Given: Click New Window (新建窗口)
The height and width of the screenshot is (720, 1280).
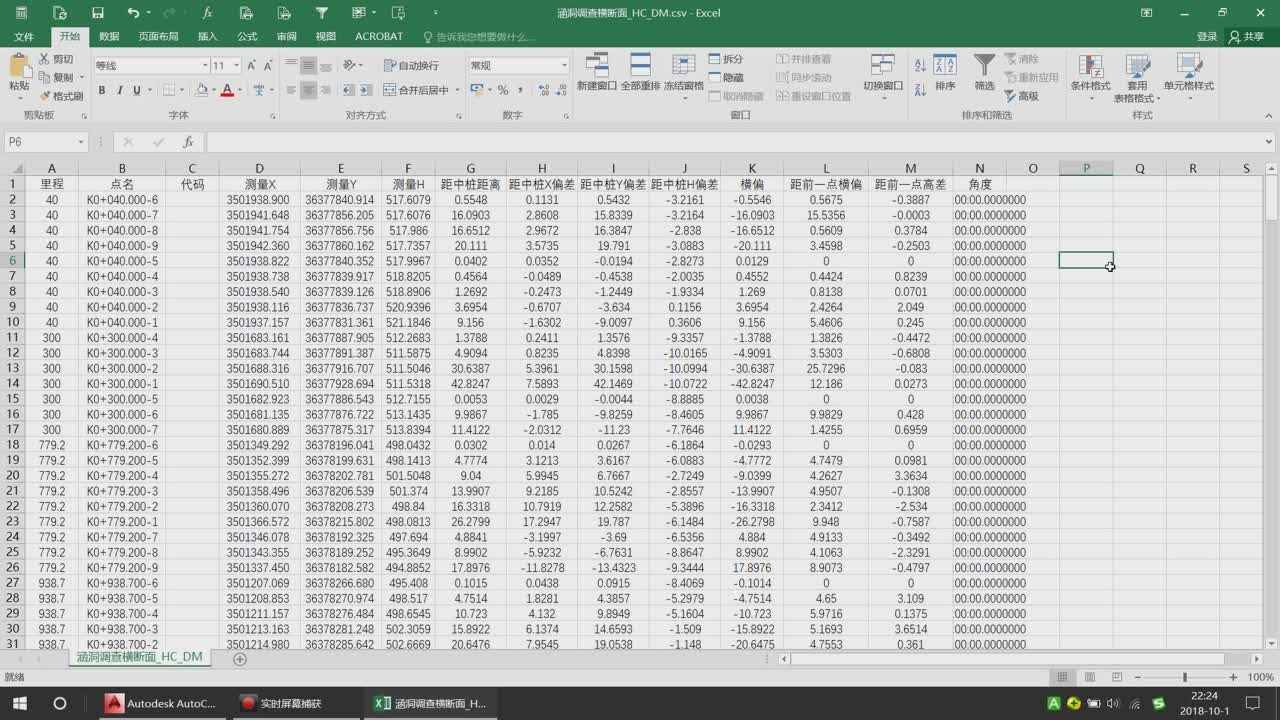Looking at the screenshot, I should pyautogui.click(x=597, y=72).
